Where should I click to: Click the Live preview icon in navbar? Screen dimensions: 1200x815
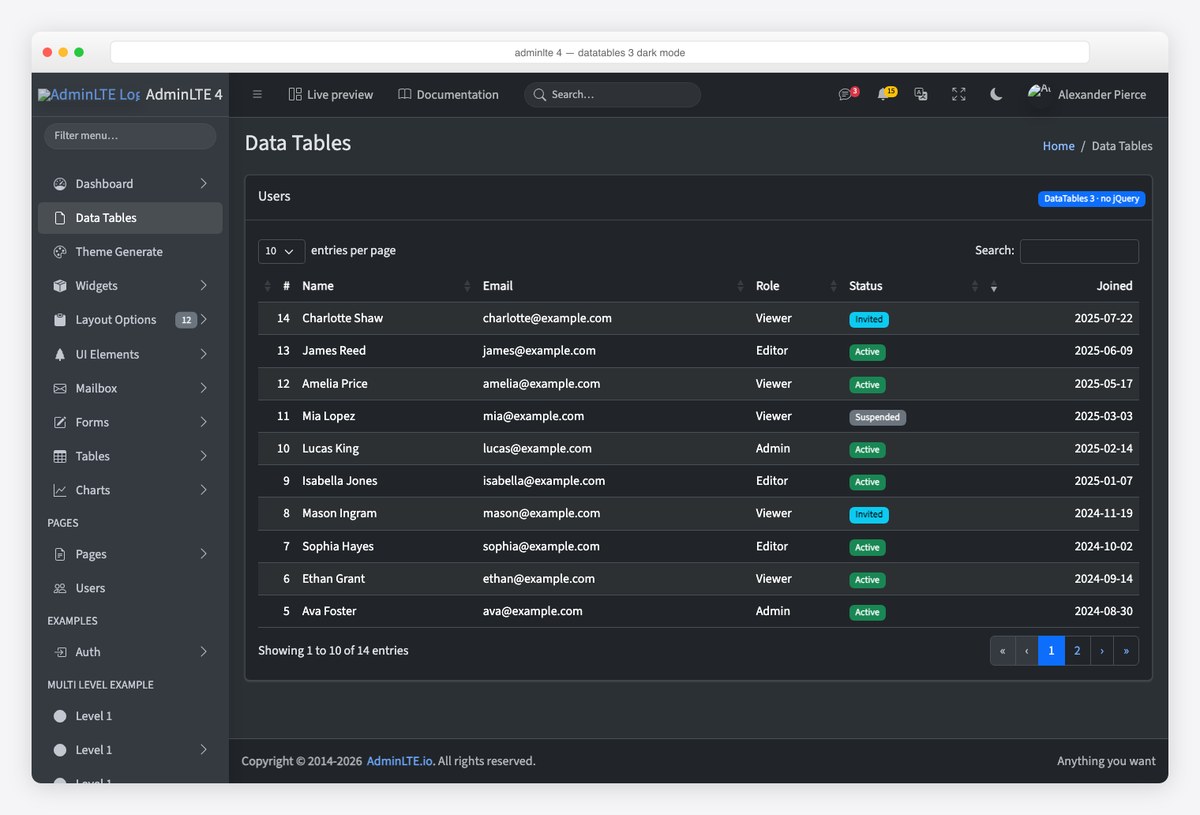(295, 94)
